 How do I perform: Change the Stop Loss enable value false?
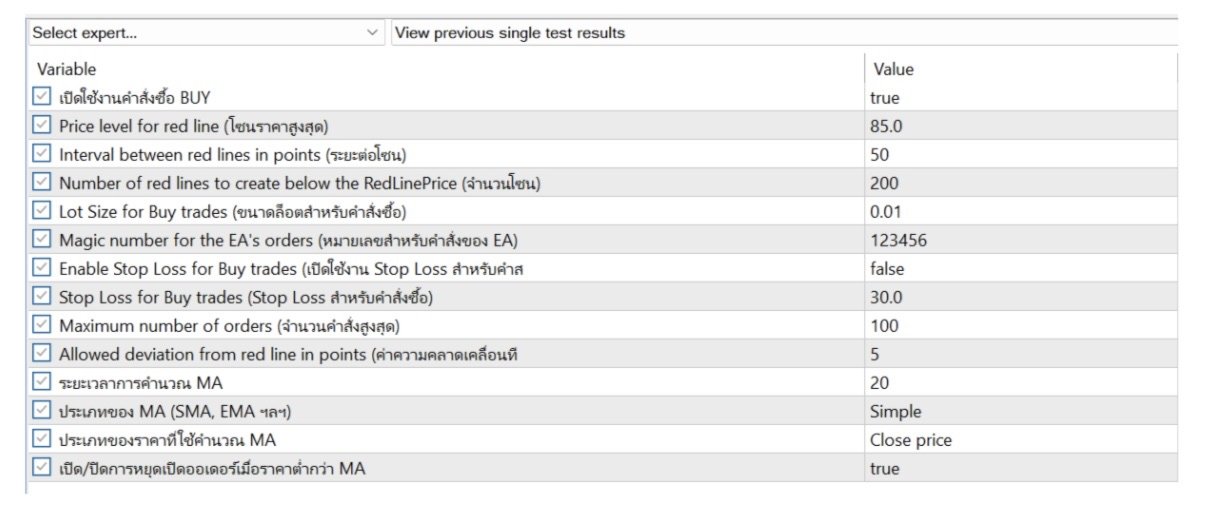point(887,268)
